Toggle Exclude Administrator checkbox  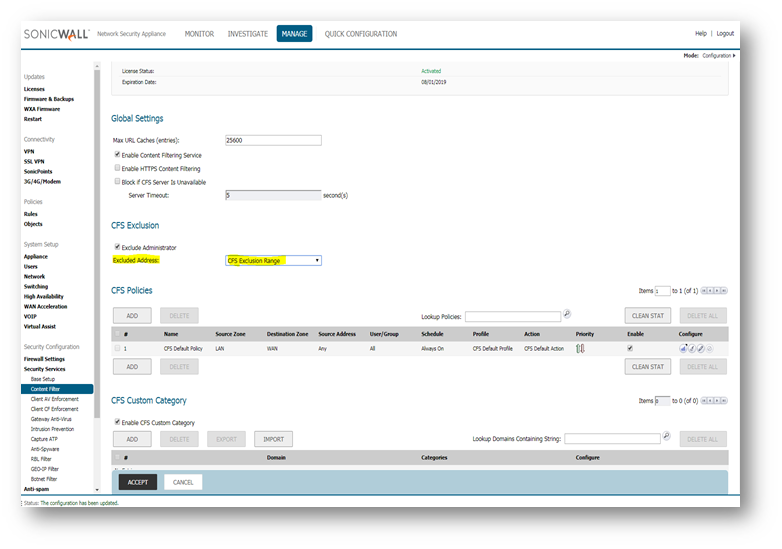(x=117, y=247)
